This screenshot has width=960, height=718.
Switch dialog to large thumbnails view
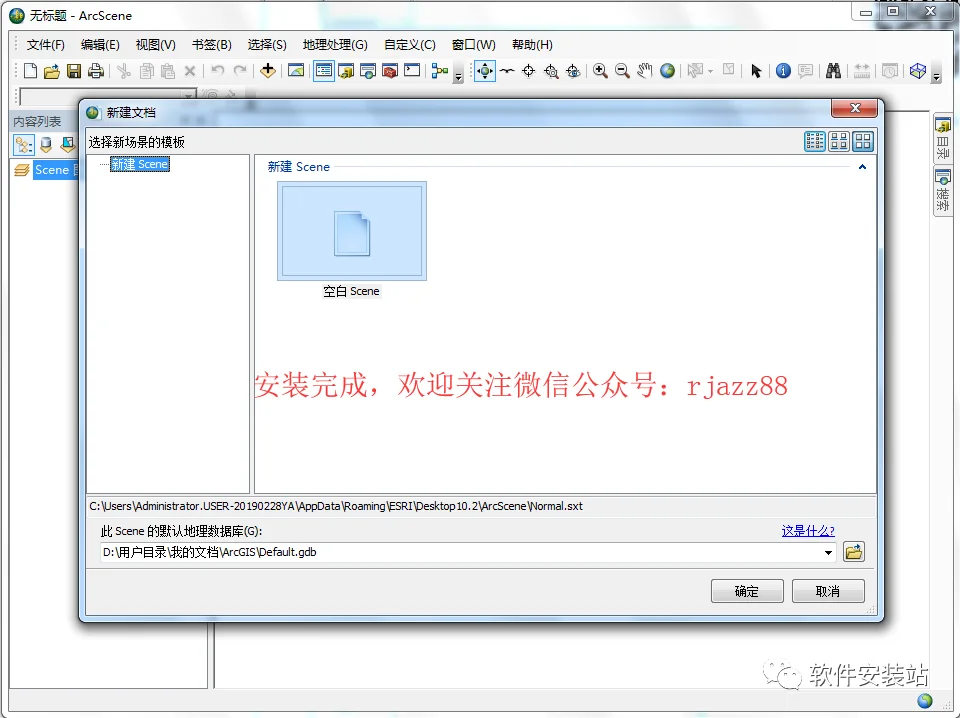(x=863, y=141)
